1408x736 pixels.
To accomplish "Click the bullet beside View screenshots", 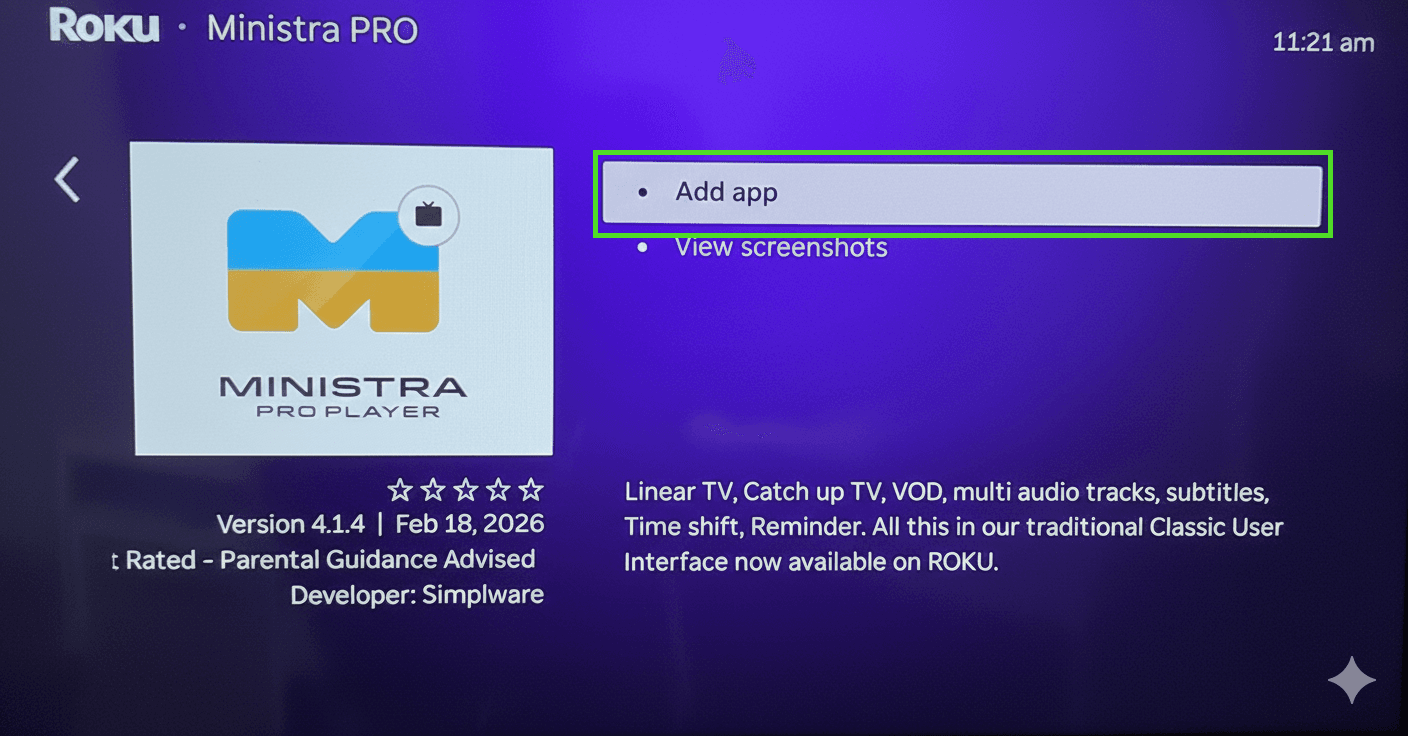I will (642, 248).
